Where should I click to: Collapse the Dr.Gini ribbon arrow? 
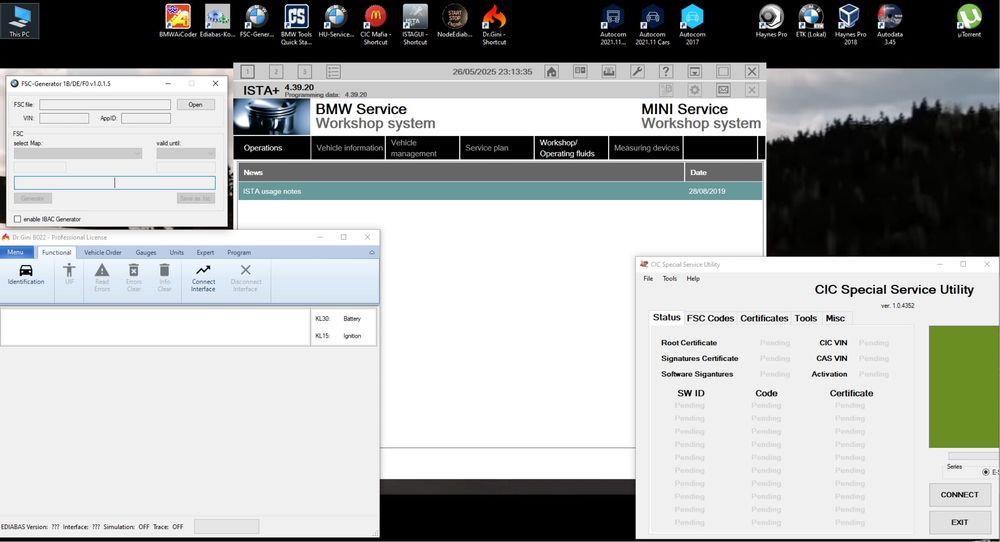(x=372, y=253)
